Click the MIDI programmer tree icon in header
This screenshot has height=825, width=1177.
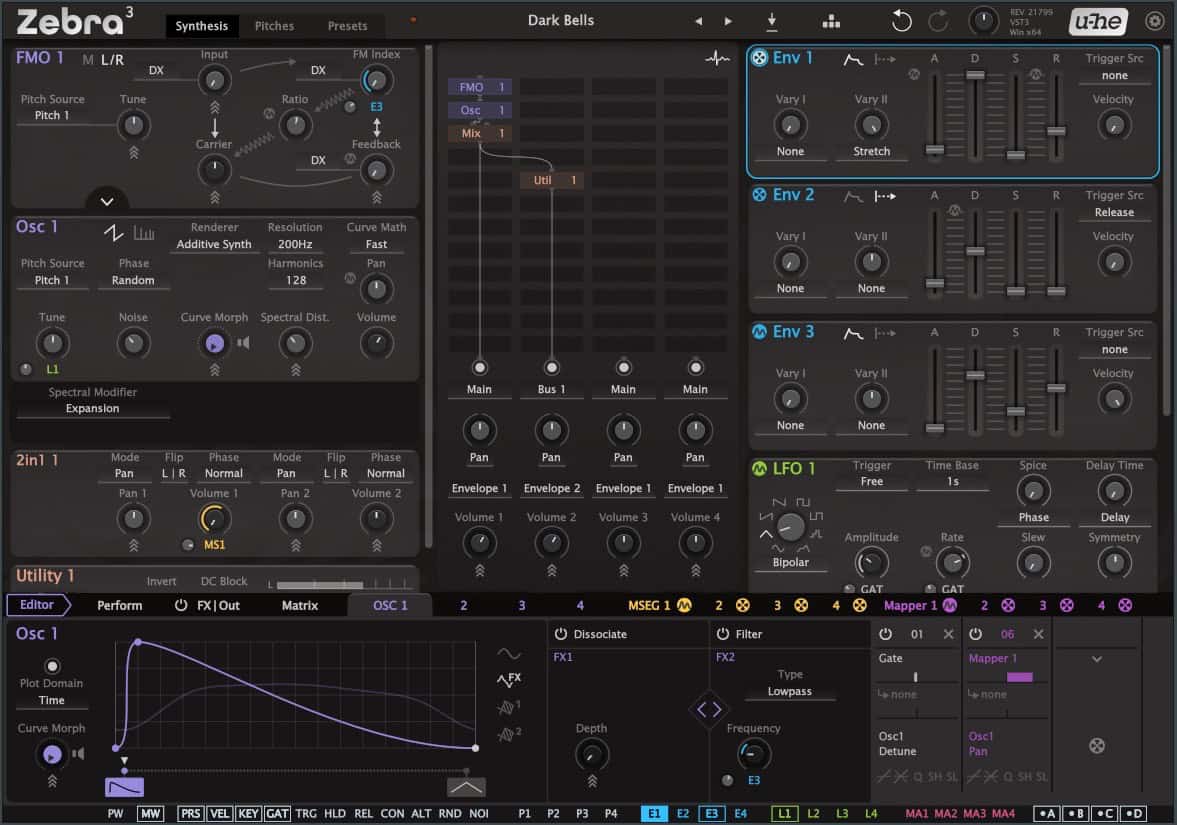pyautogui.click(x=831, y=21)
